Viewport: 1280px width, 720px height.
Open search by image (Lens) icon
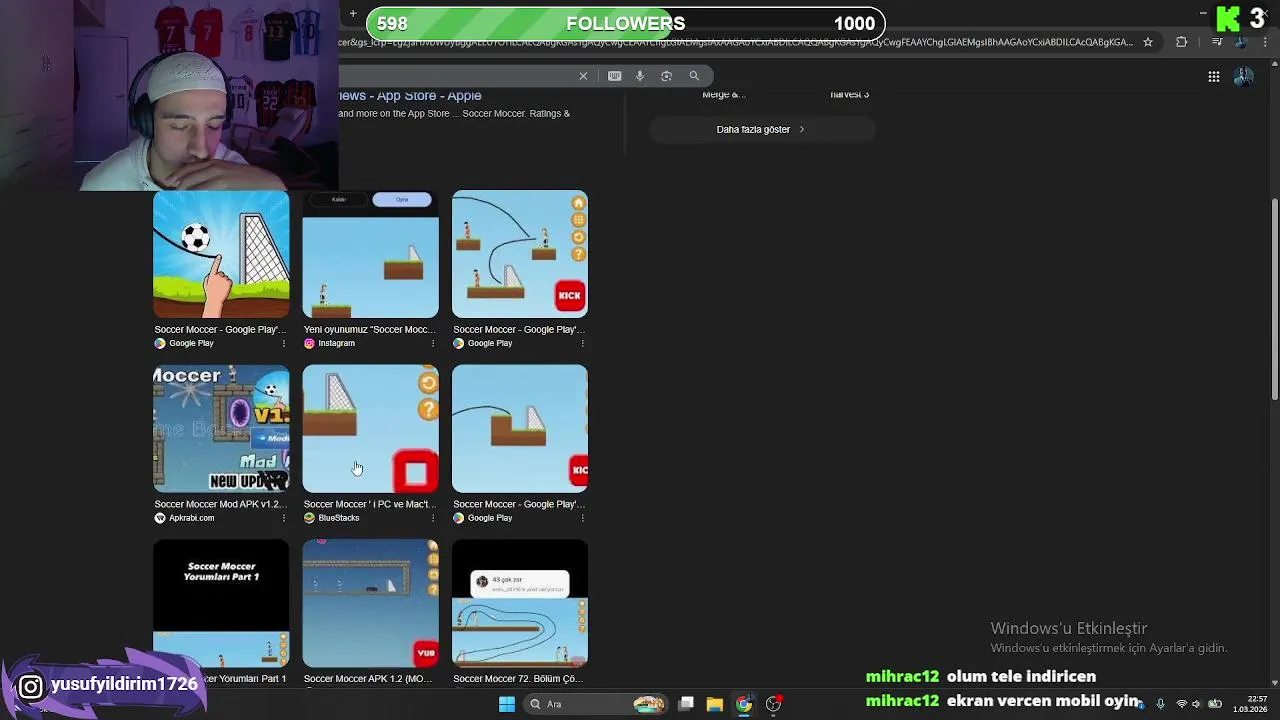[x=666, y=76]
